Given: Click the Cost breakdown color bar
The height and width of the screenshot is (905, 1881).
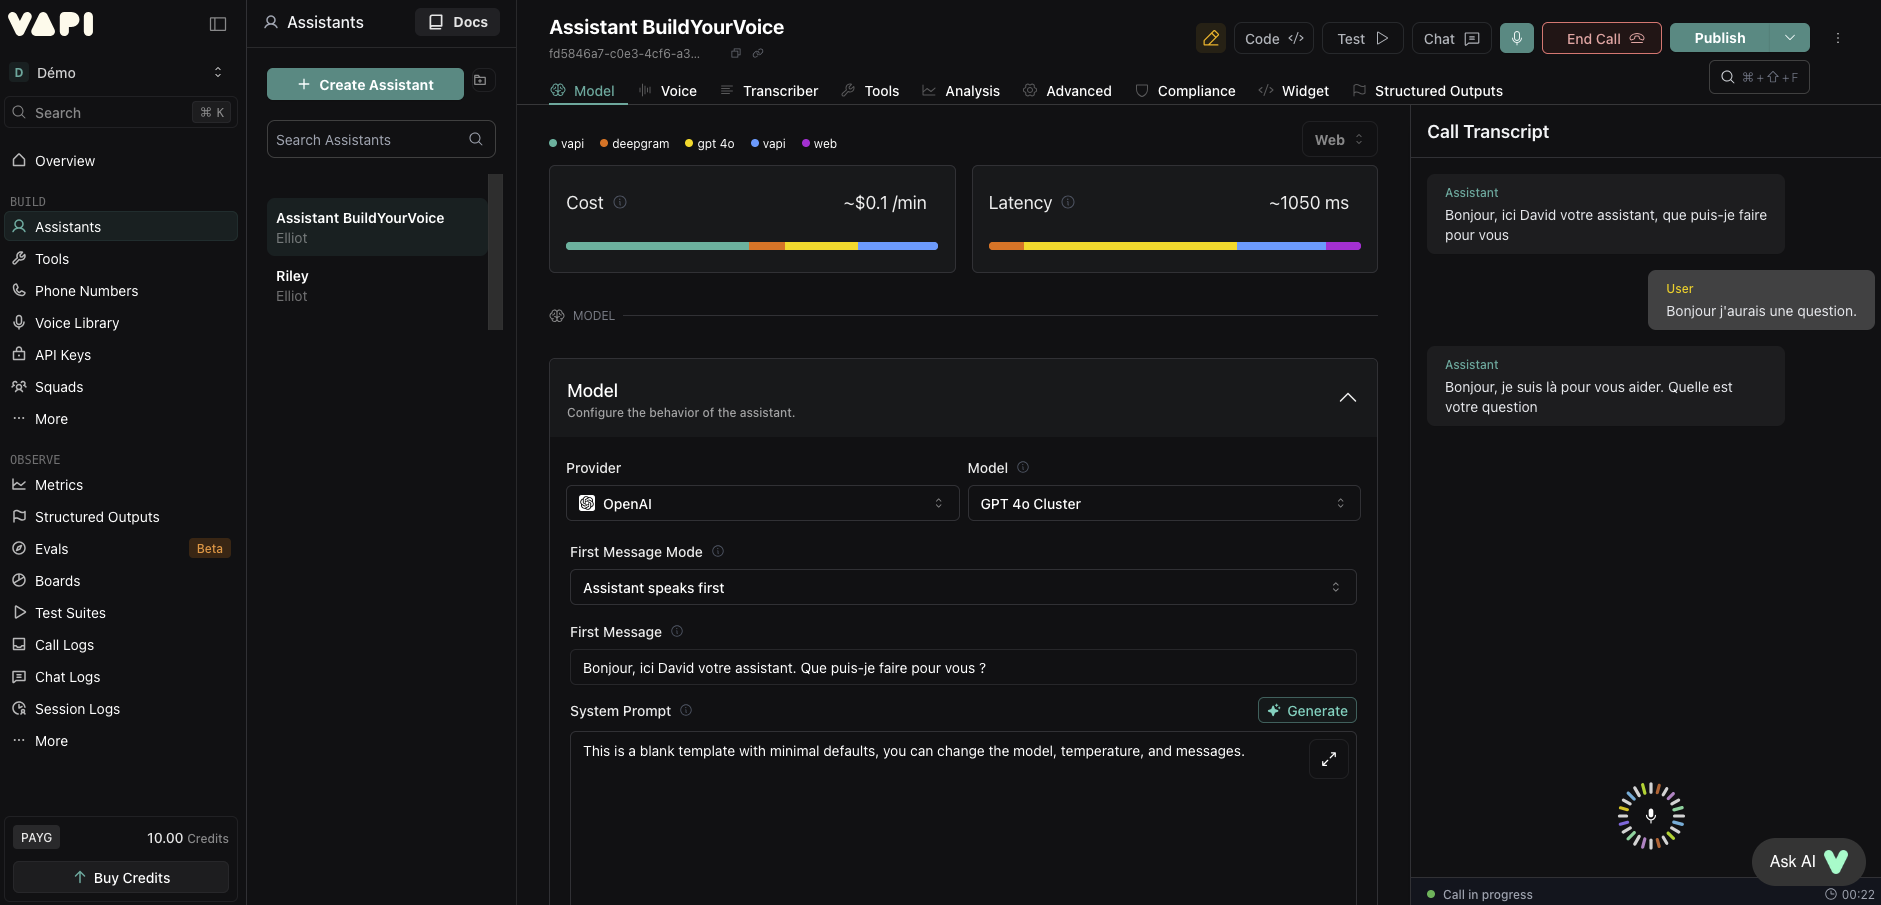Looking at the screenshot, I should [x=752, y=246].
